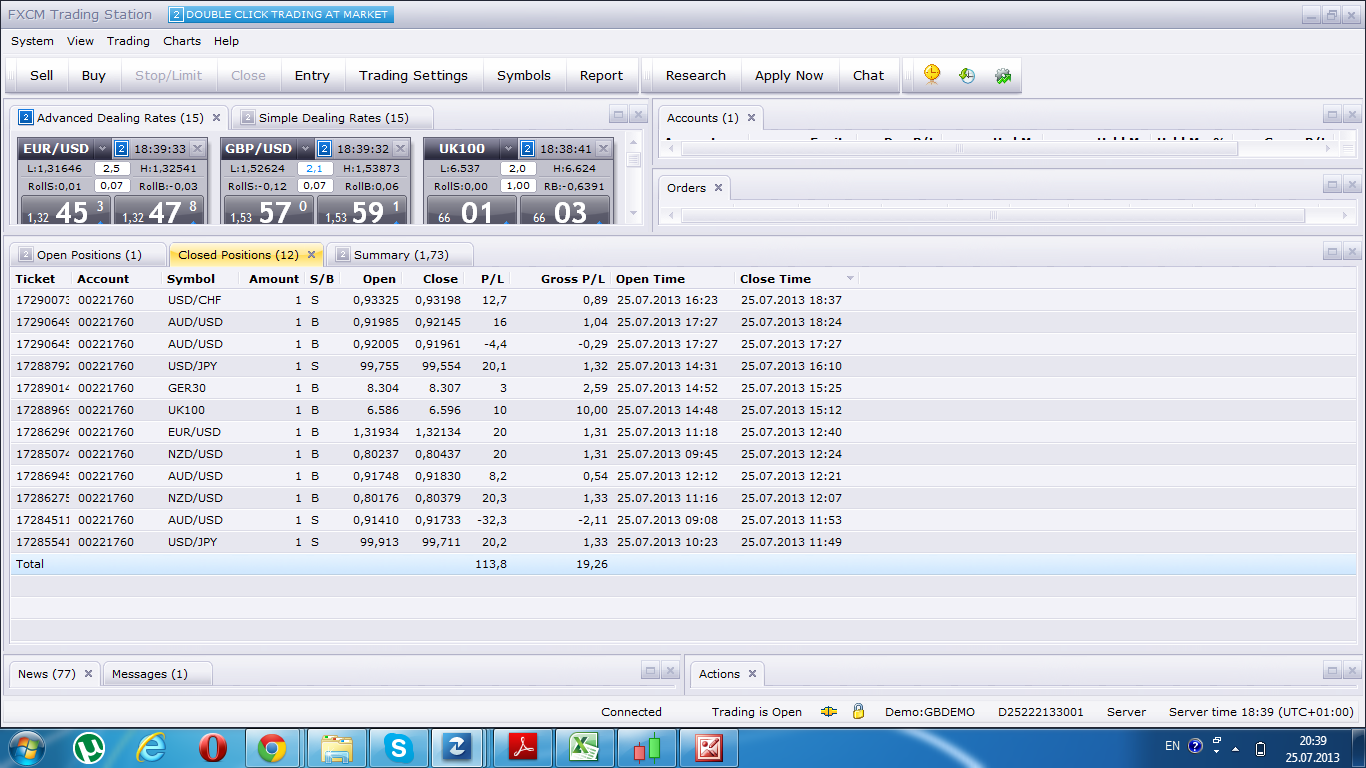Open Research from the toolbar
The height and width of the screenshot is (768, 1366).
(x=696, y=75)
